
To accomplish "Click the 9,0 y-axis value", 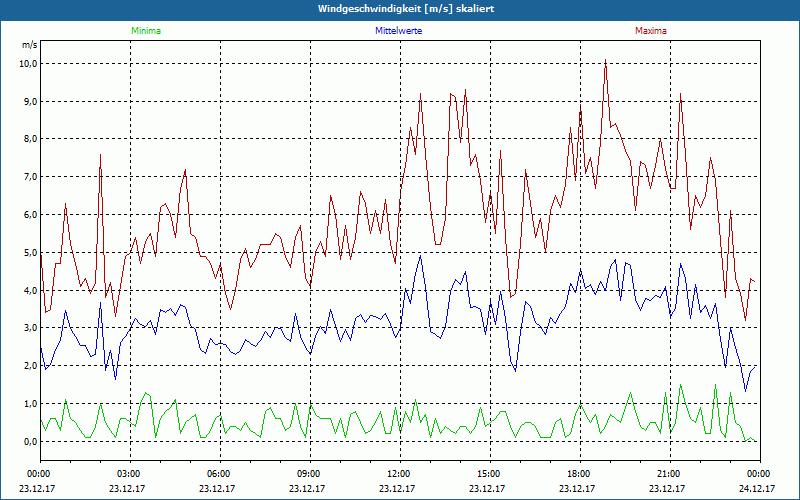I will pos(30,102).
